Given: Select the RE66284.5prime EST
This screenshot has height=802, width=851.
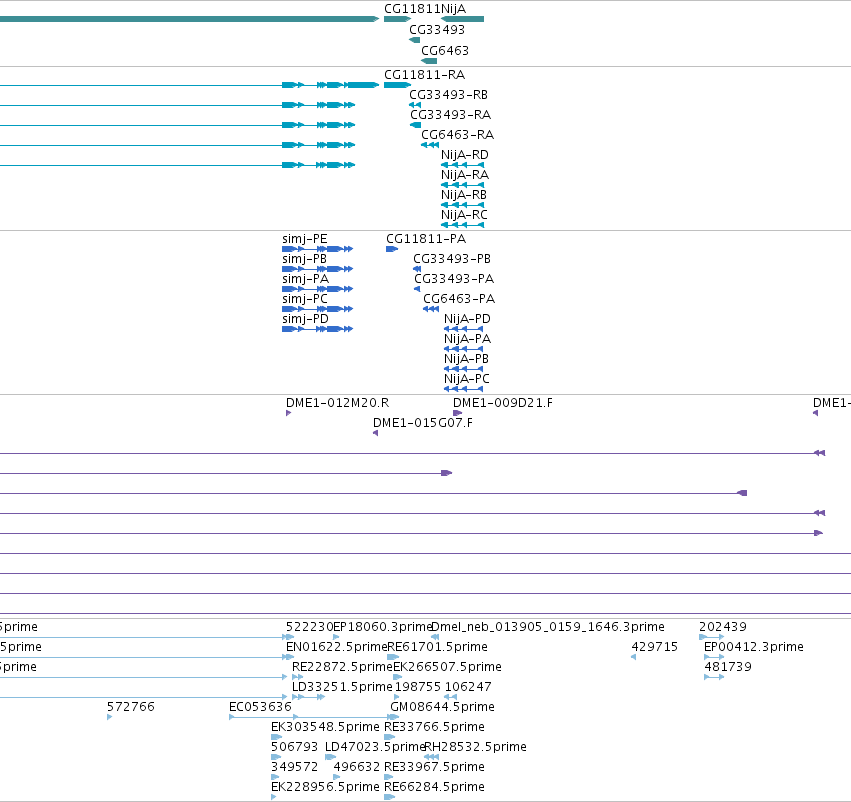Looking at the screenshot, I should tap(390, 797).
